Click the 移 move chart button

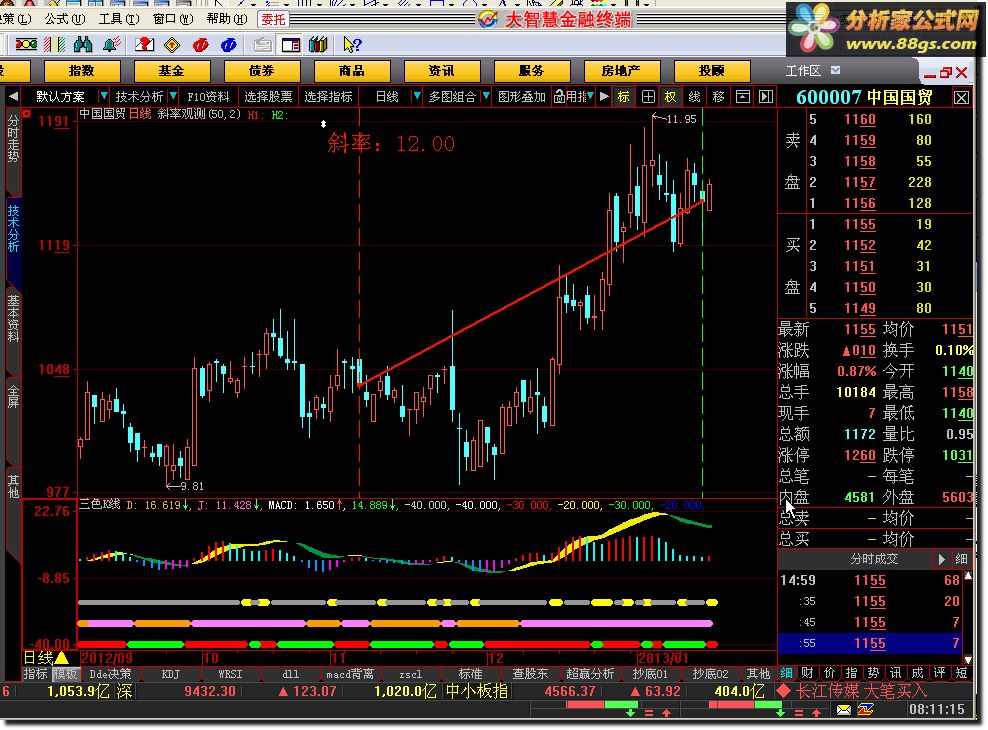pos(718,96)
